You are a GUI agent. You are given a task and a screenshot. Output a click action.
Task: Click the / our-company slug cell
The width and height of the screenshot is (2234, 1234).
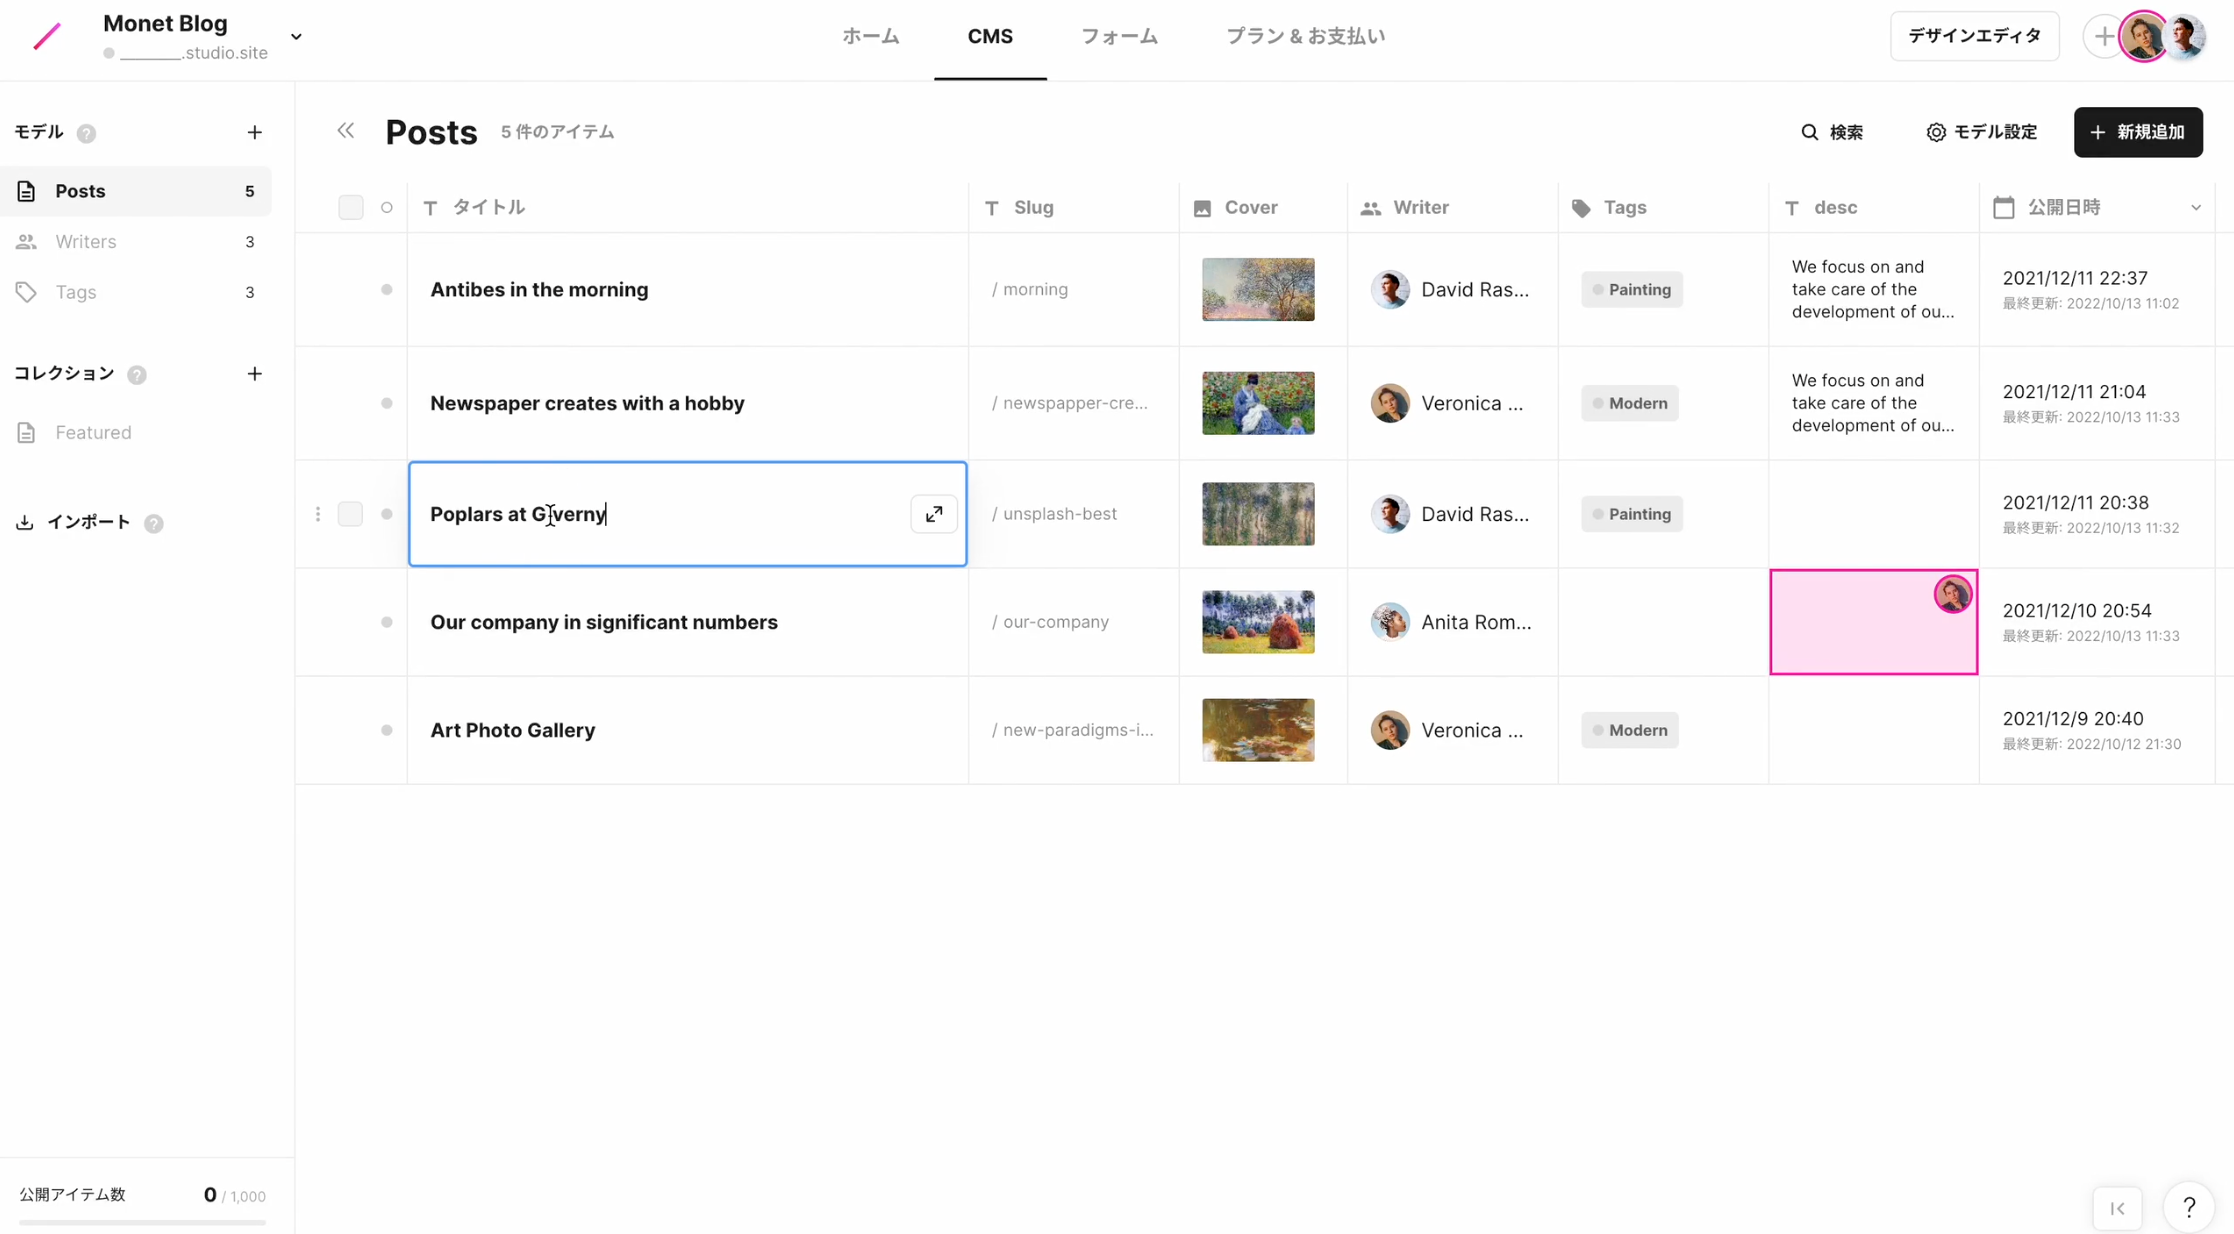click(x=1073, y=622)
